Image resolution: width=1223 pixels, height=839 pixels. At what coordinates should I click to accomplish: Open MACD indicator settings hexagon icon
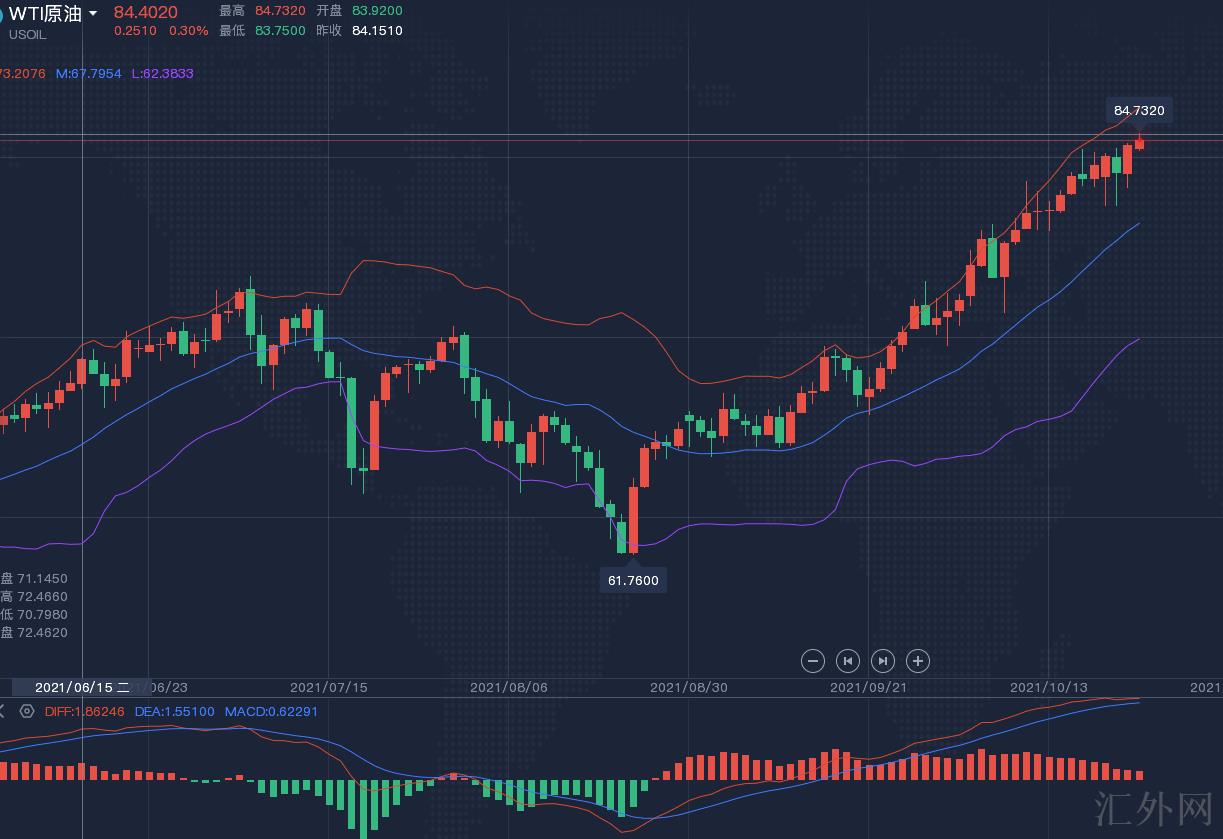click(27, 711)
